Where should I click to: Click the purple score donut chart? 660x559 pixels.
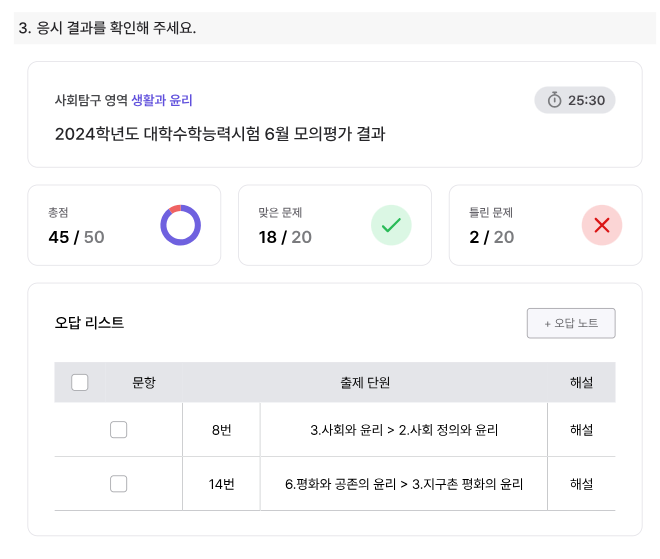(181, 225)
